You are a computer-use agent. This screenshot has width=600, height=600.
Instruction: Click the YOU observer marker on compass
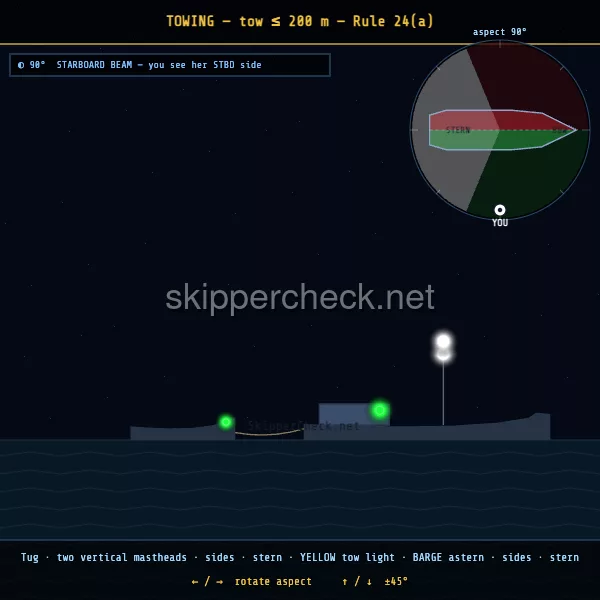[x=500, y=210]
